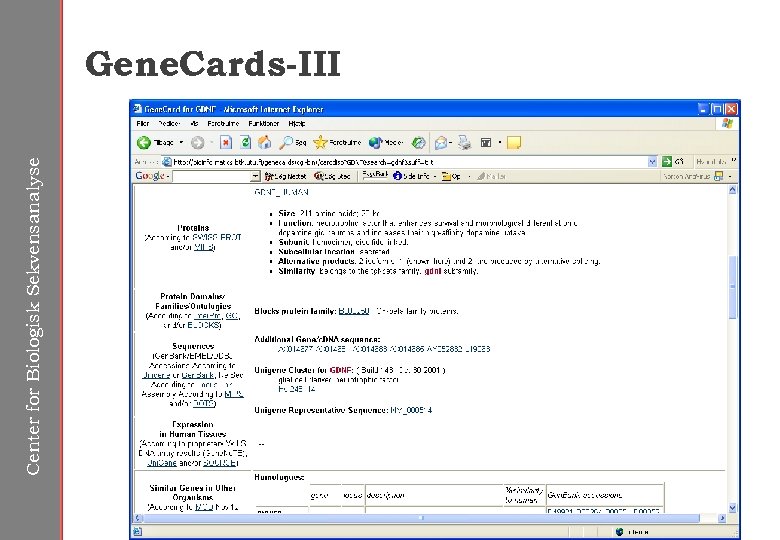
Task: Print the page using printer icon
Action: click(x=465, y=143)
